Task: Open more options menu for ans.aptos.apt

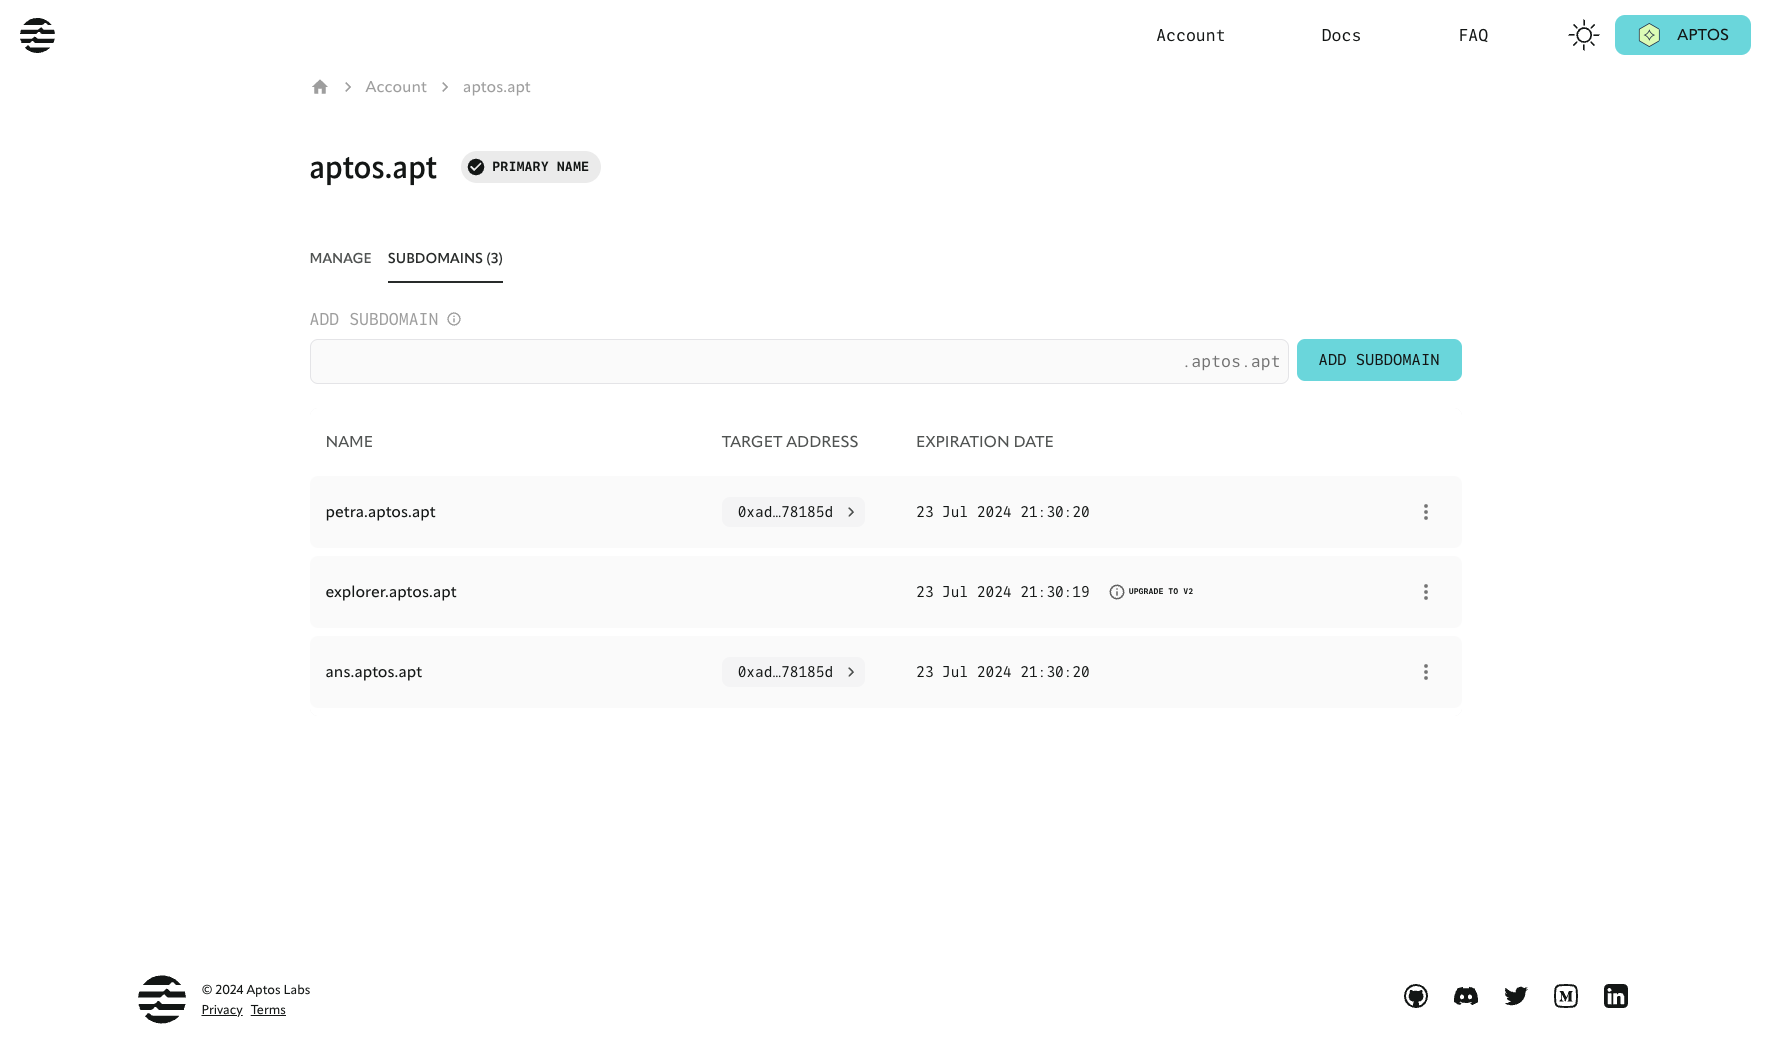Action: [1426, 672]
